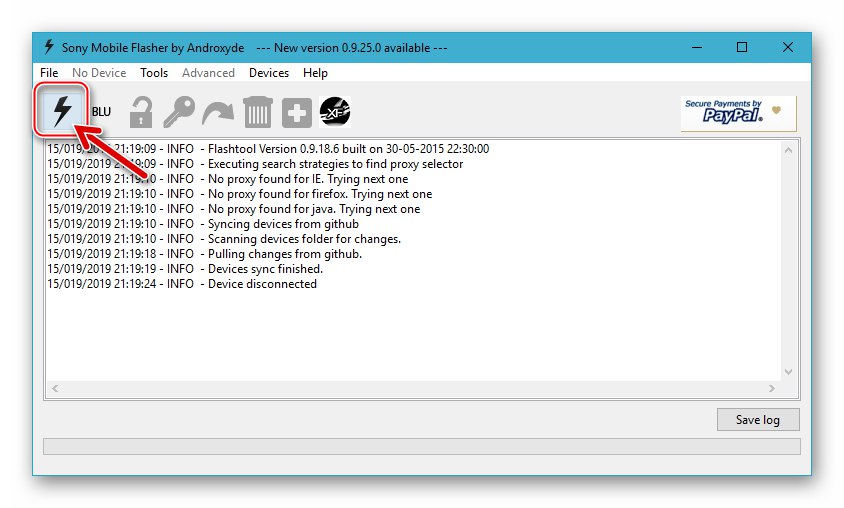Select log line 'No proxy found for IE'

tap(228, 179)
